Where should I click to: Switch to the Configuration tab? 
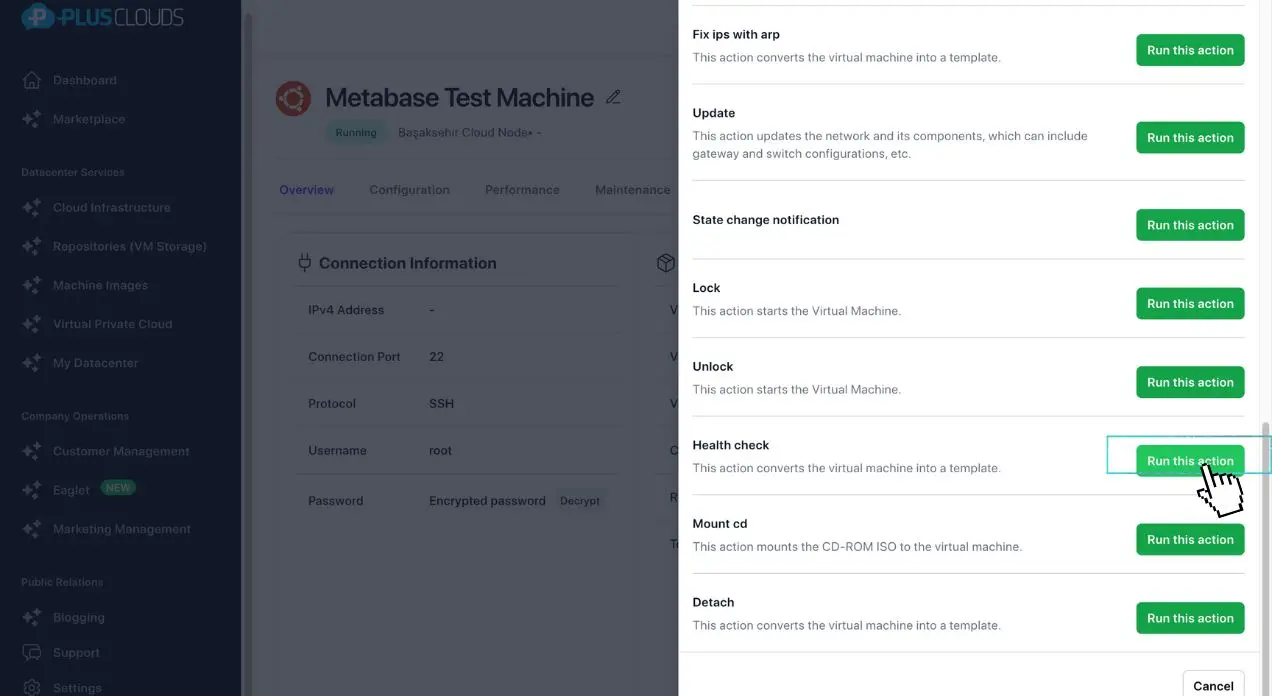pyautogui.click(x=409, y=190)
